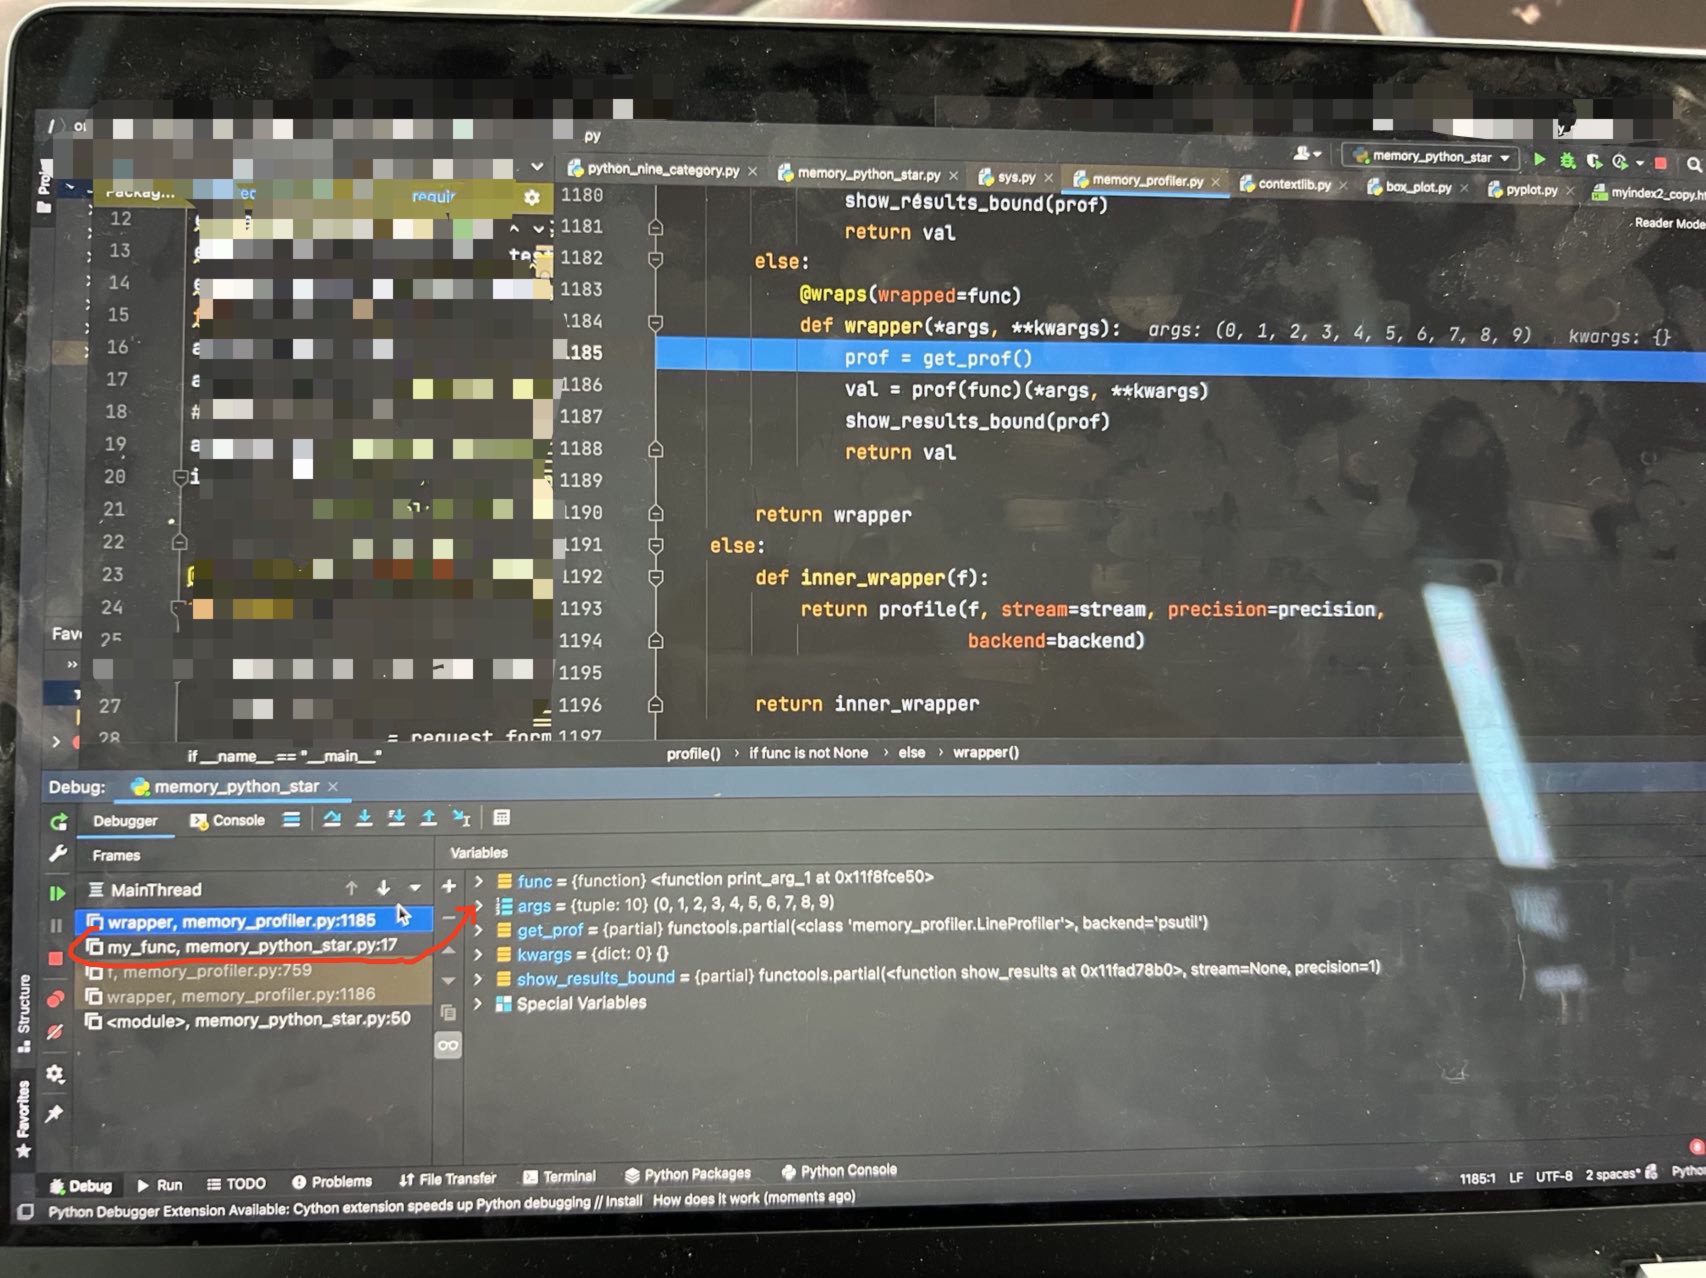Step out of the current function
The height and width of the screenshot is (1278, 1706).
tap(428, 818)
